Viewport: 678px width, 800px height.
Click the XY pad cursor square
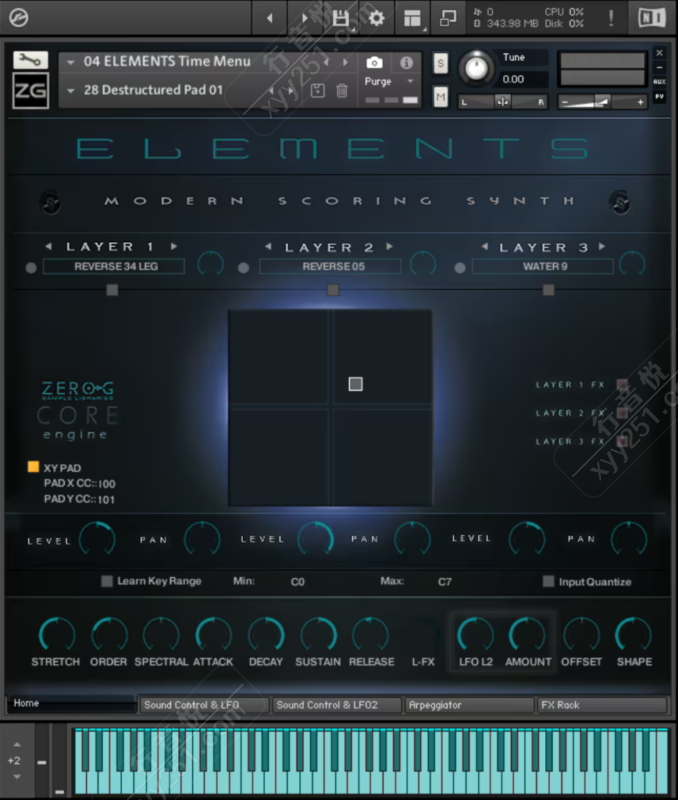pos(356,384)
